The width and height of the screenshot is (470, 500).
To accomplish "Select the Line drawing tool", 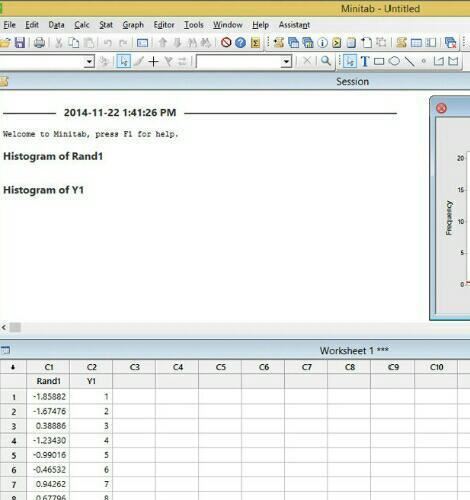I will [x=409, y=61].
